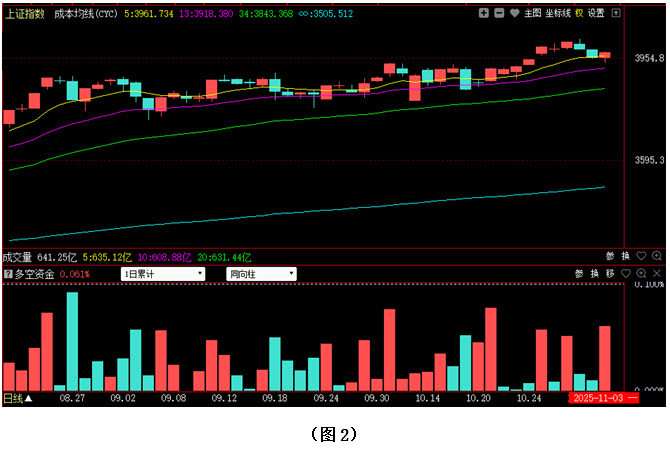The width and height of the screenshot is (670, 456).
Task: Click 换 button in 成交量 row
Action: click(x=626, y=257)
